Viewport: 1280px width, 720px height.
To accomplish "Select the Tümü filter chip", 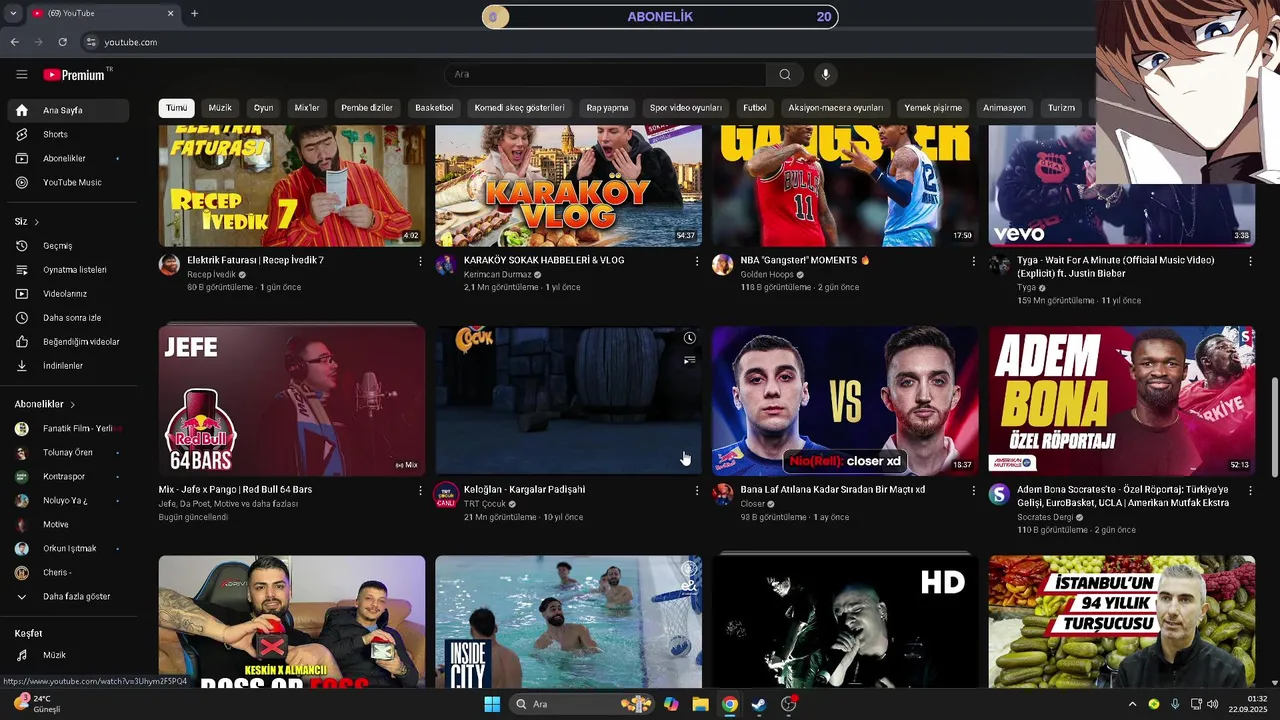I will tap(176, 108).
